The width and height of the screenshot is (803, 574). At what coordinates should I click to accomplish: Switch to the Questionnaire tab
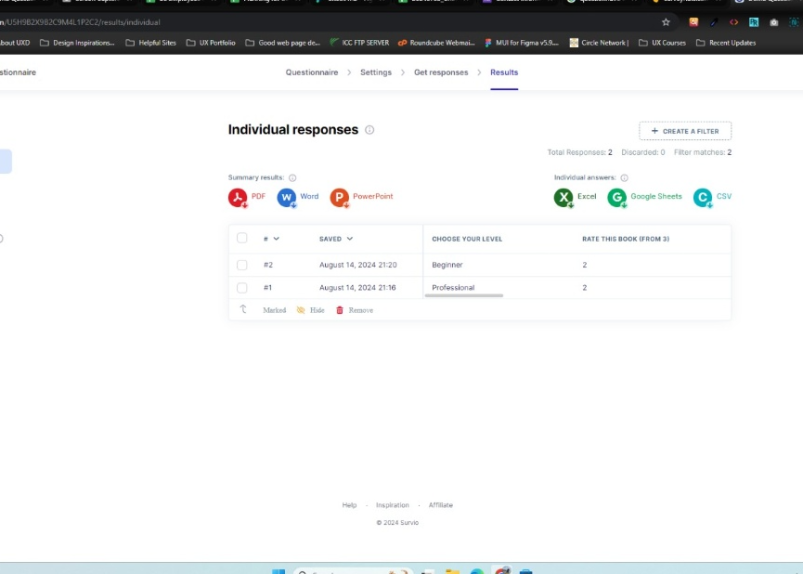coord(312,72)
